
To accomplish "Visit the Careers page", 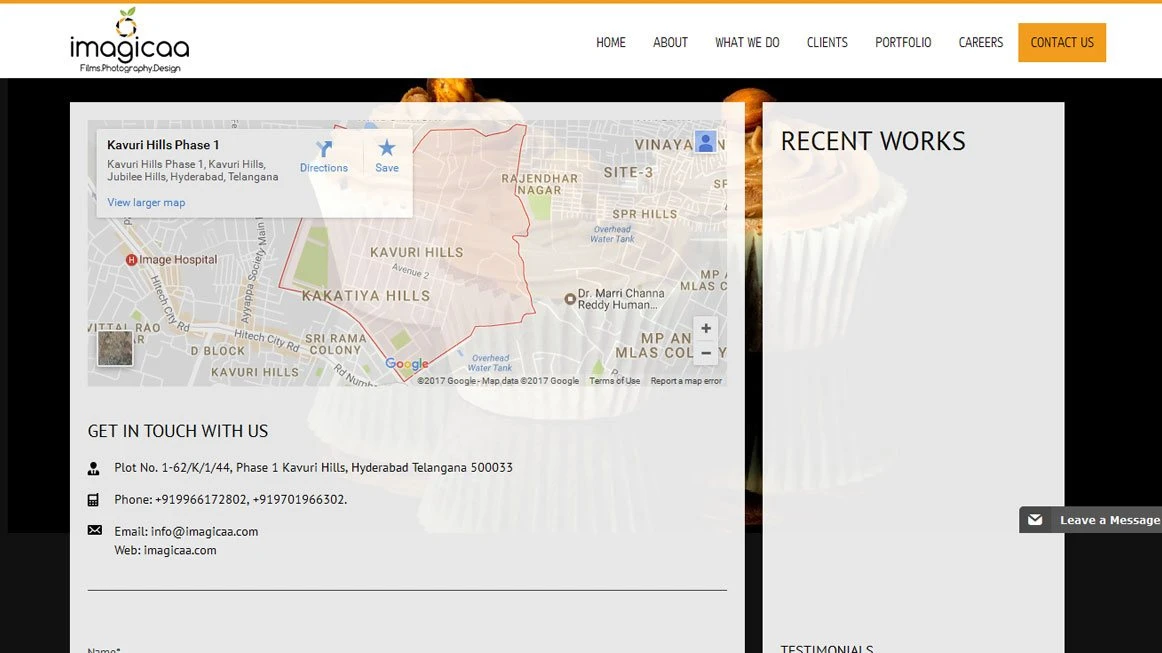I will 980,43.
